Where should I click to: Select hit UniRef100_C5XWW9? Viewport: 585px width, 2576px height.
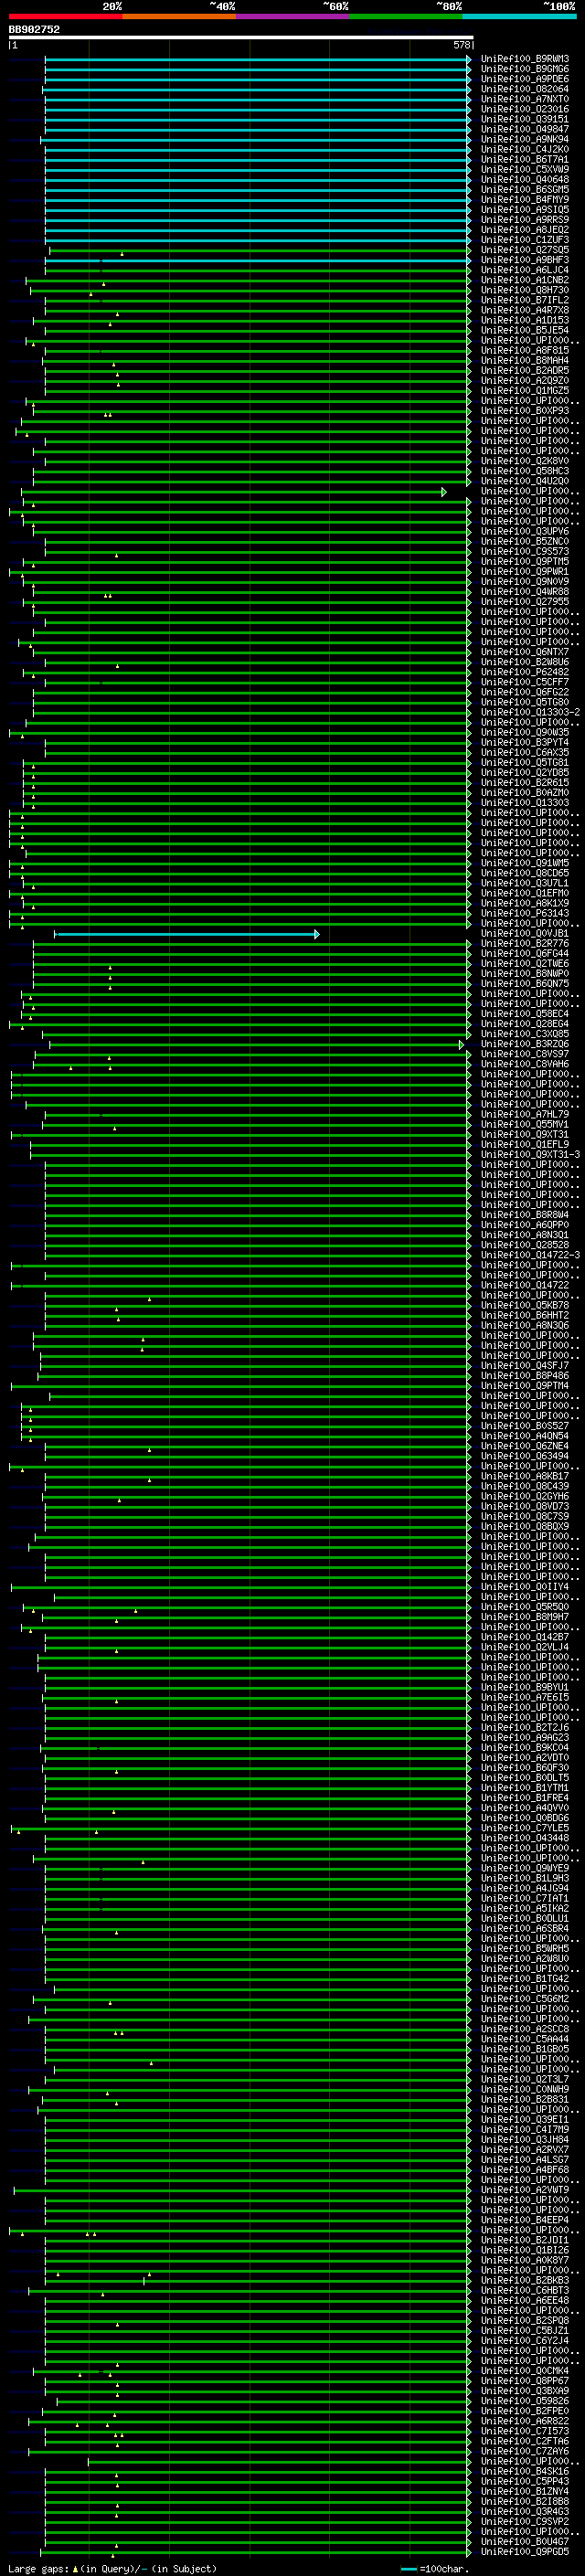pyautogui.click(x=525, y=170)
